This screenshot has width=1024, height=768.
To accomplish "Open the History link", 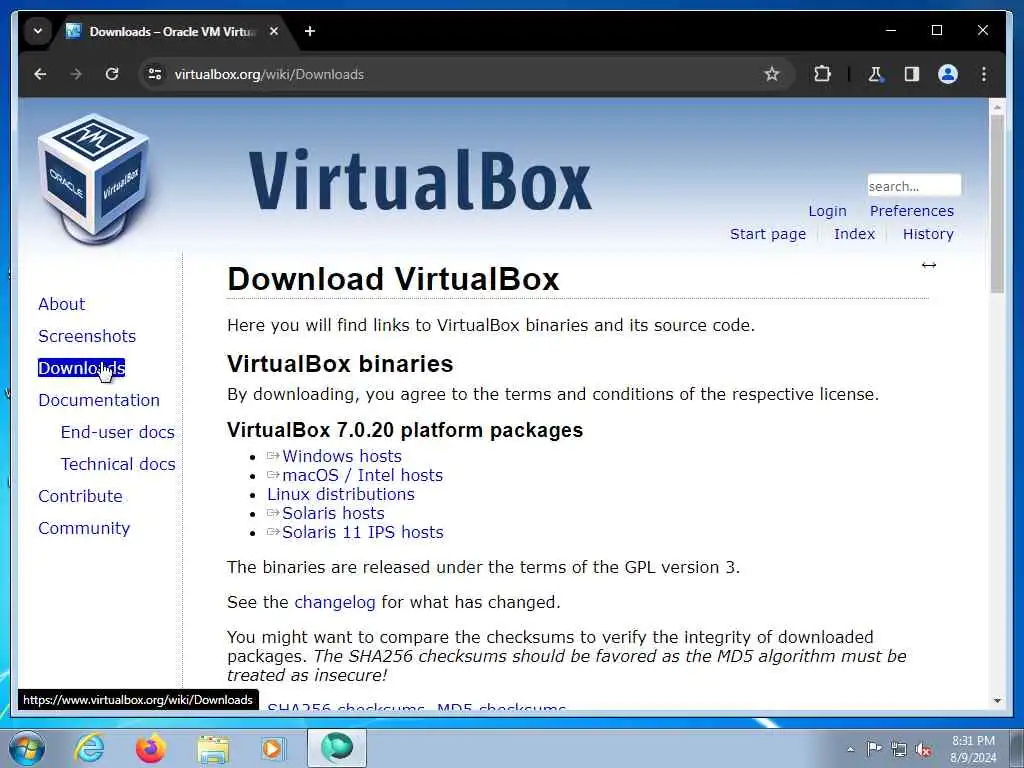I will pos(928,234).
